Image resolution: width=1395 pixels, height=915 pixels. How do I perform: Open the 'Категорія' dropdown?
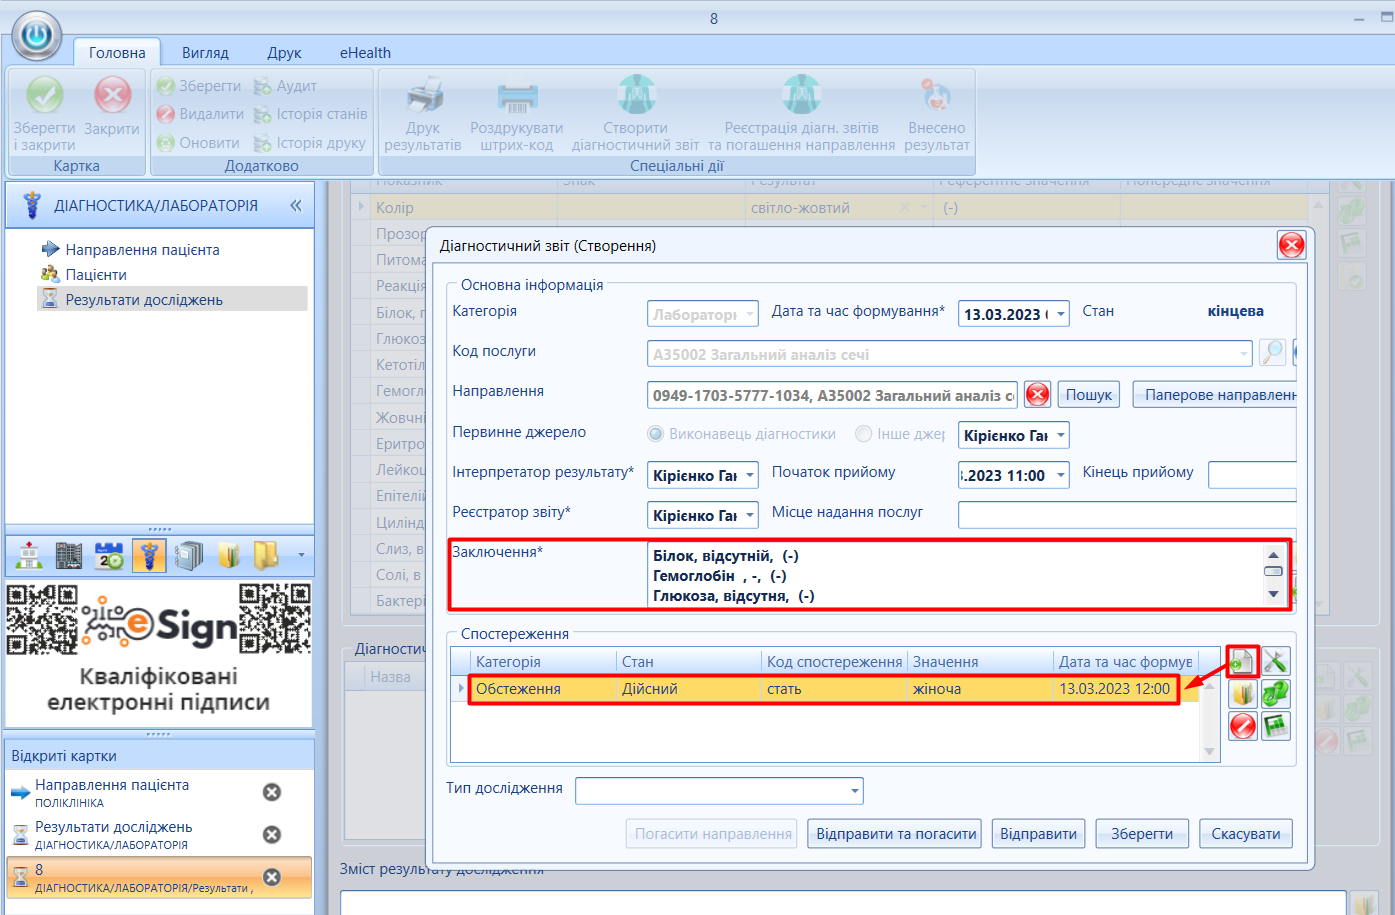(x=749, y=314)
